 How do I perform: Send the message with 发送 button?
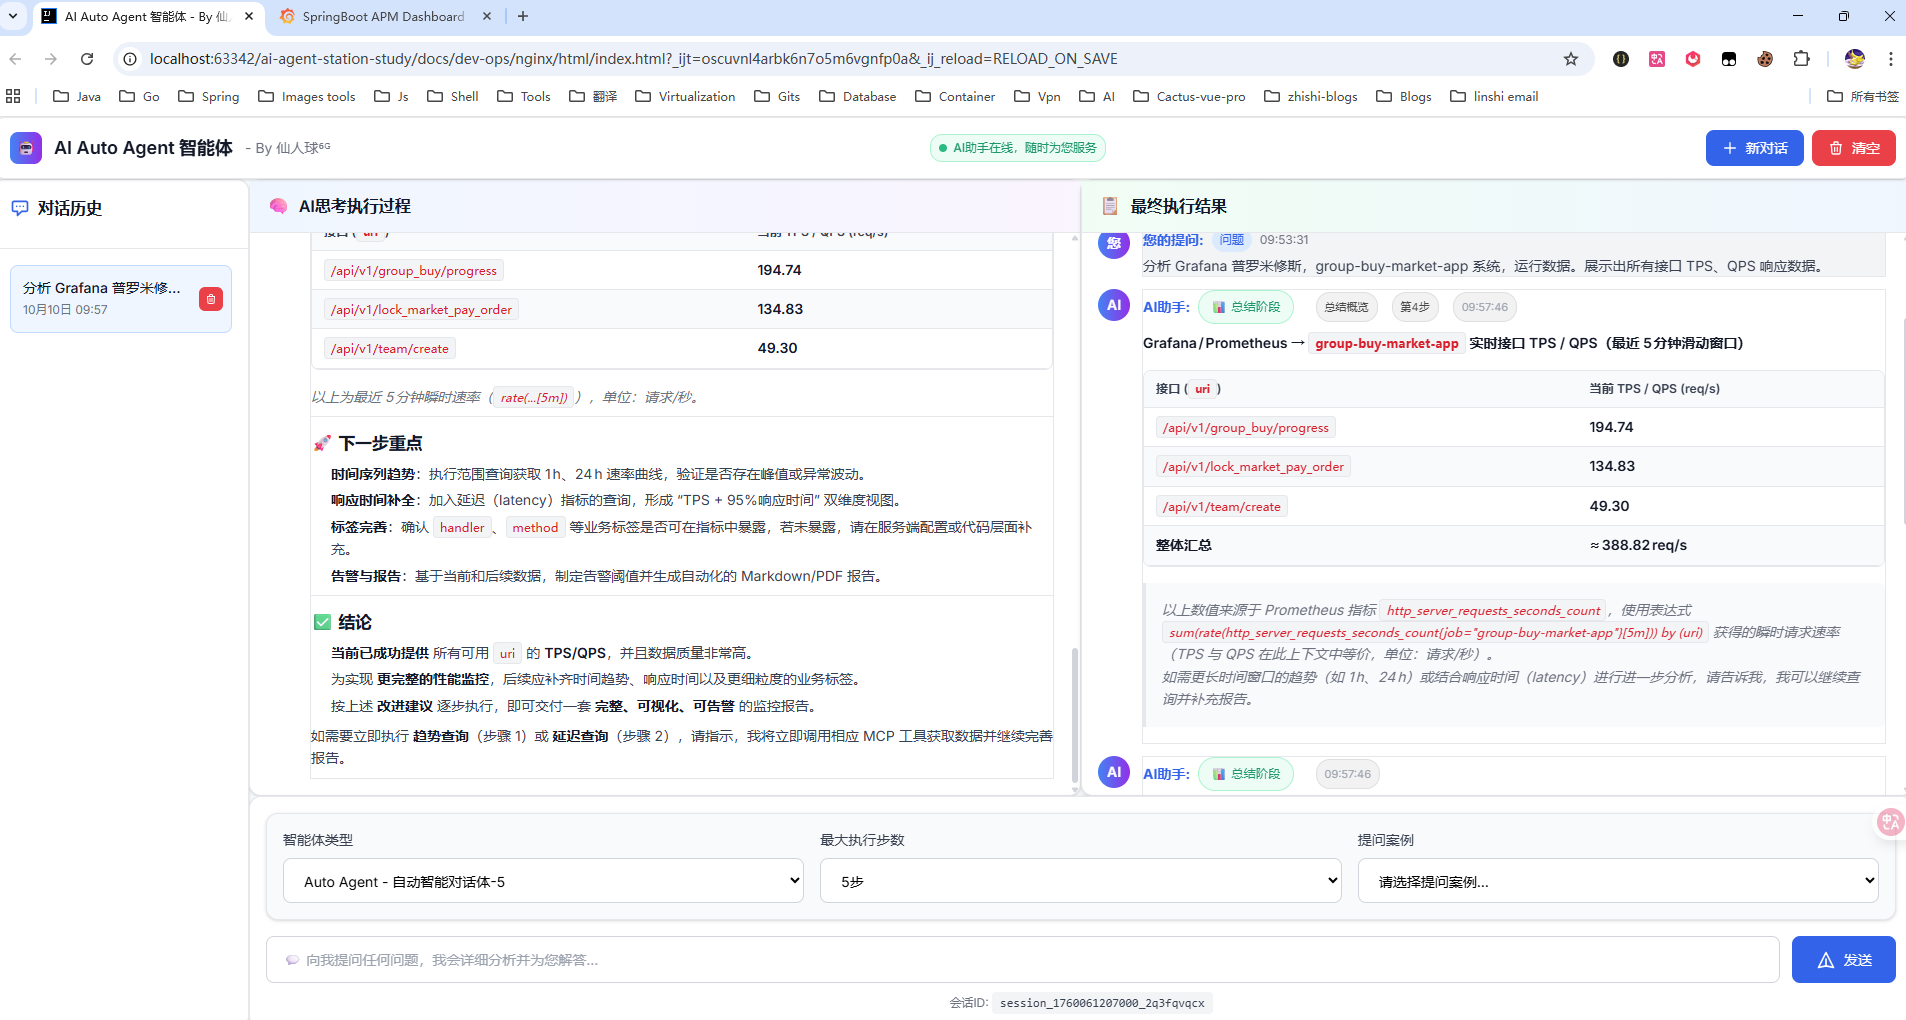point(1843,960)
